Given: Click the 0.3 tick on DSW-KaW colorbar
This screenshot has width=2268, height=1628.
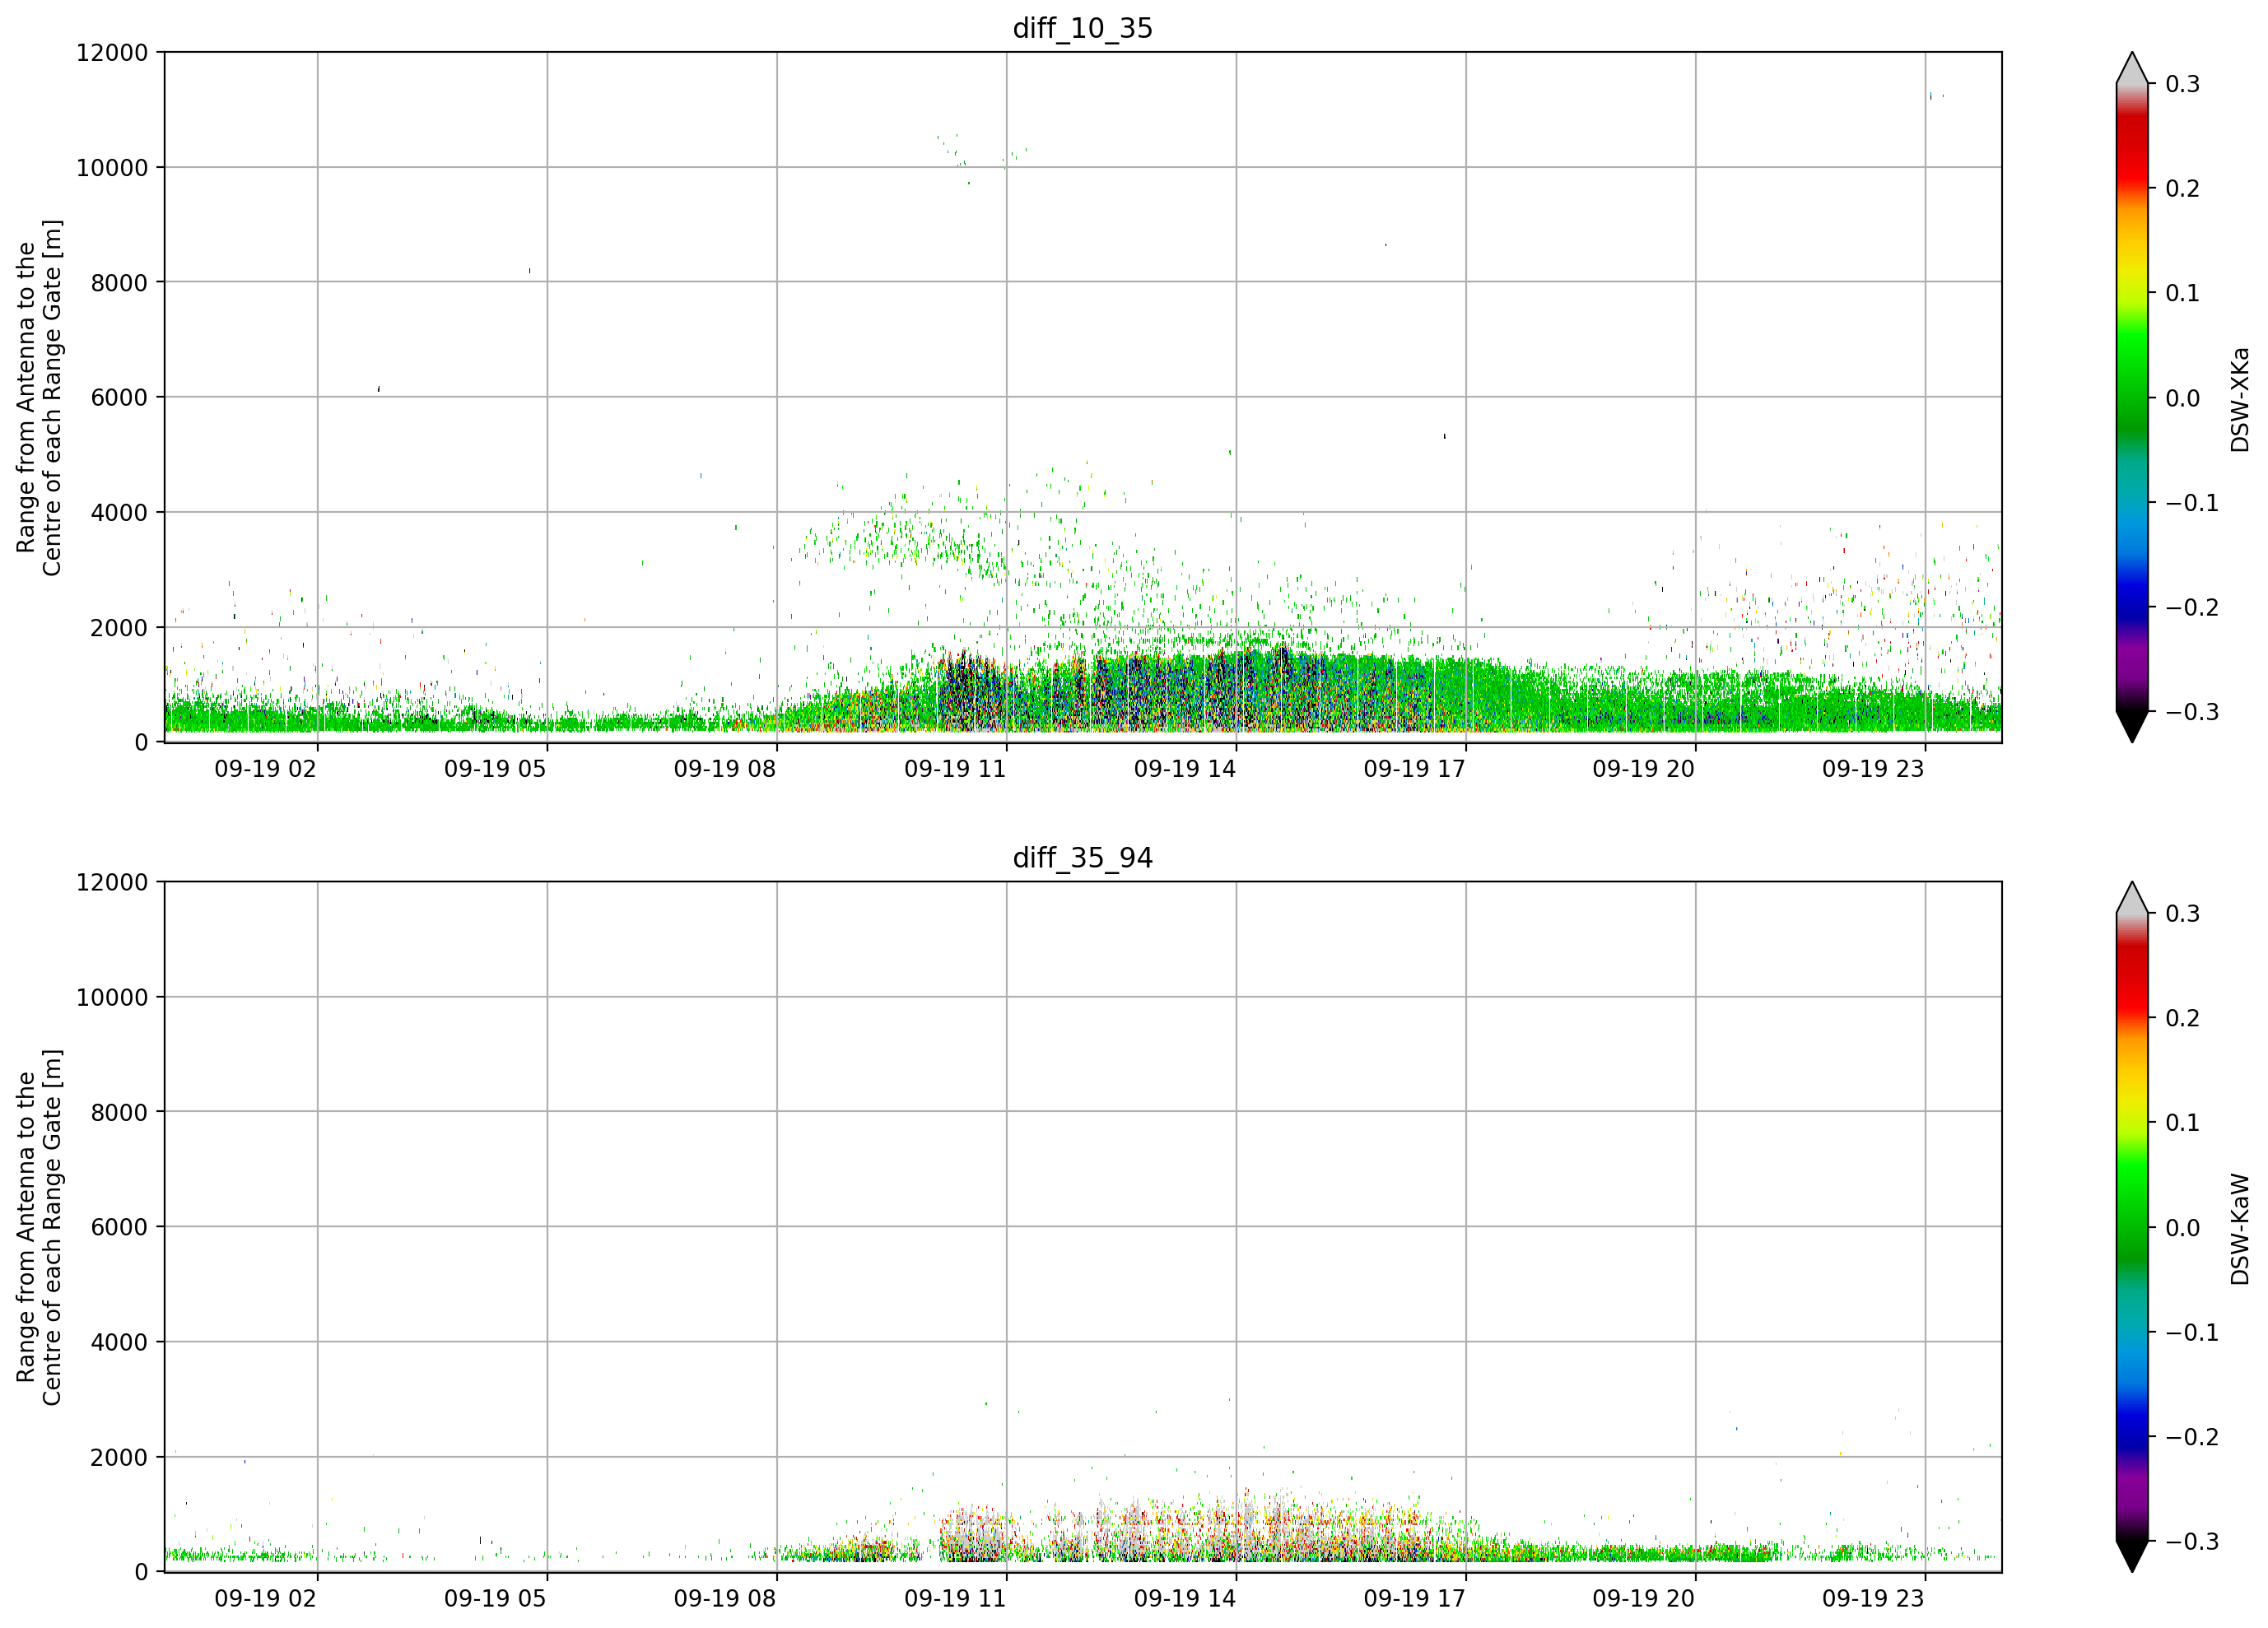Looking at the screenshot, I should tap(2182, 914).
